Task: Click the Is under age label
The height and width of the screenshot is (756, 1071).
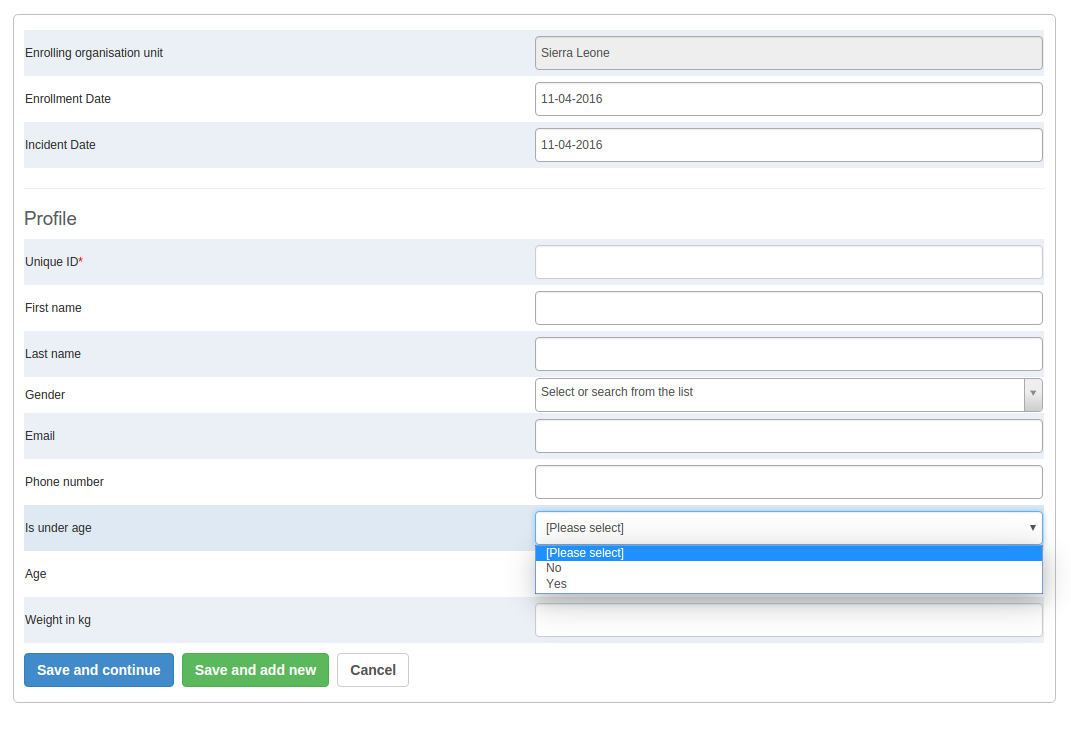Action: click(x=58, y=528)
